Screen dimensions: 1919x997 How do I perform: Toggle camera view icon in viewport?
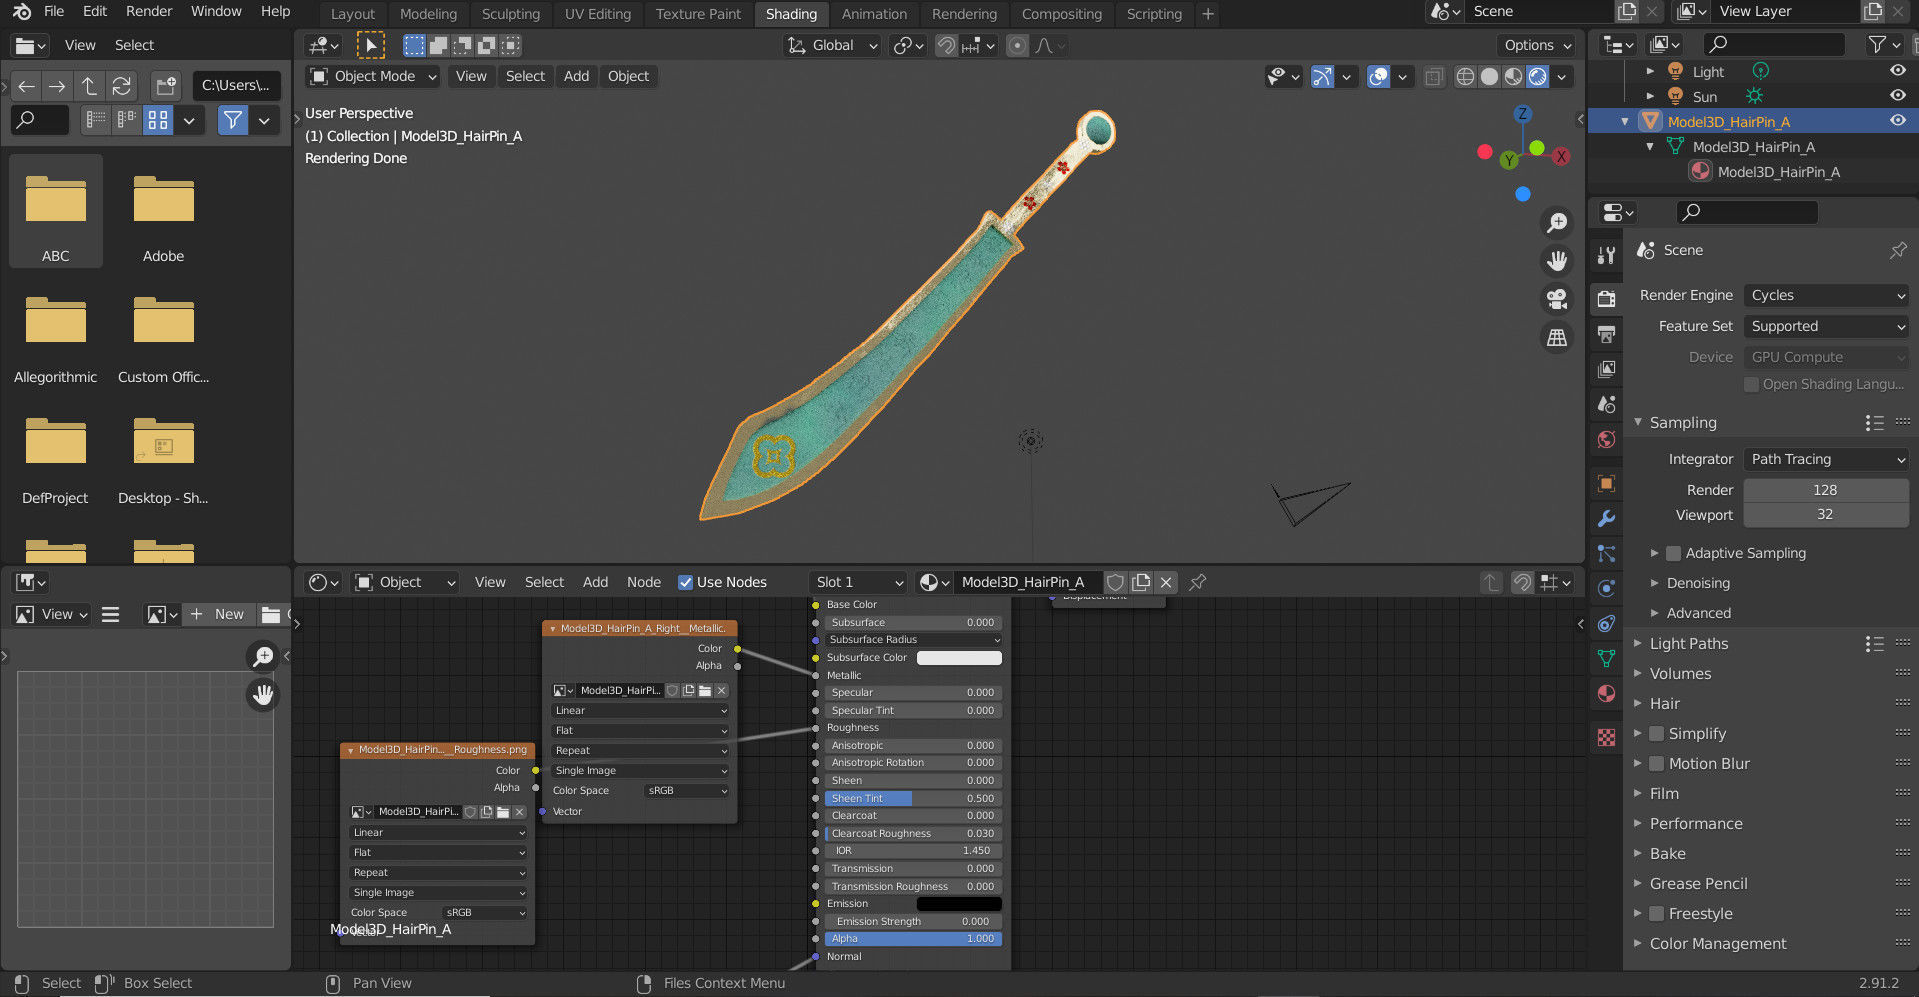pos(1557,299)
